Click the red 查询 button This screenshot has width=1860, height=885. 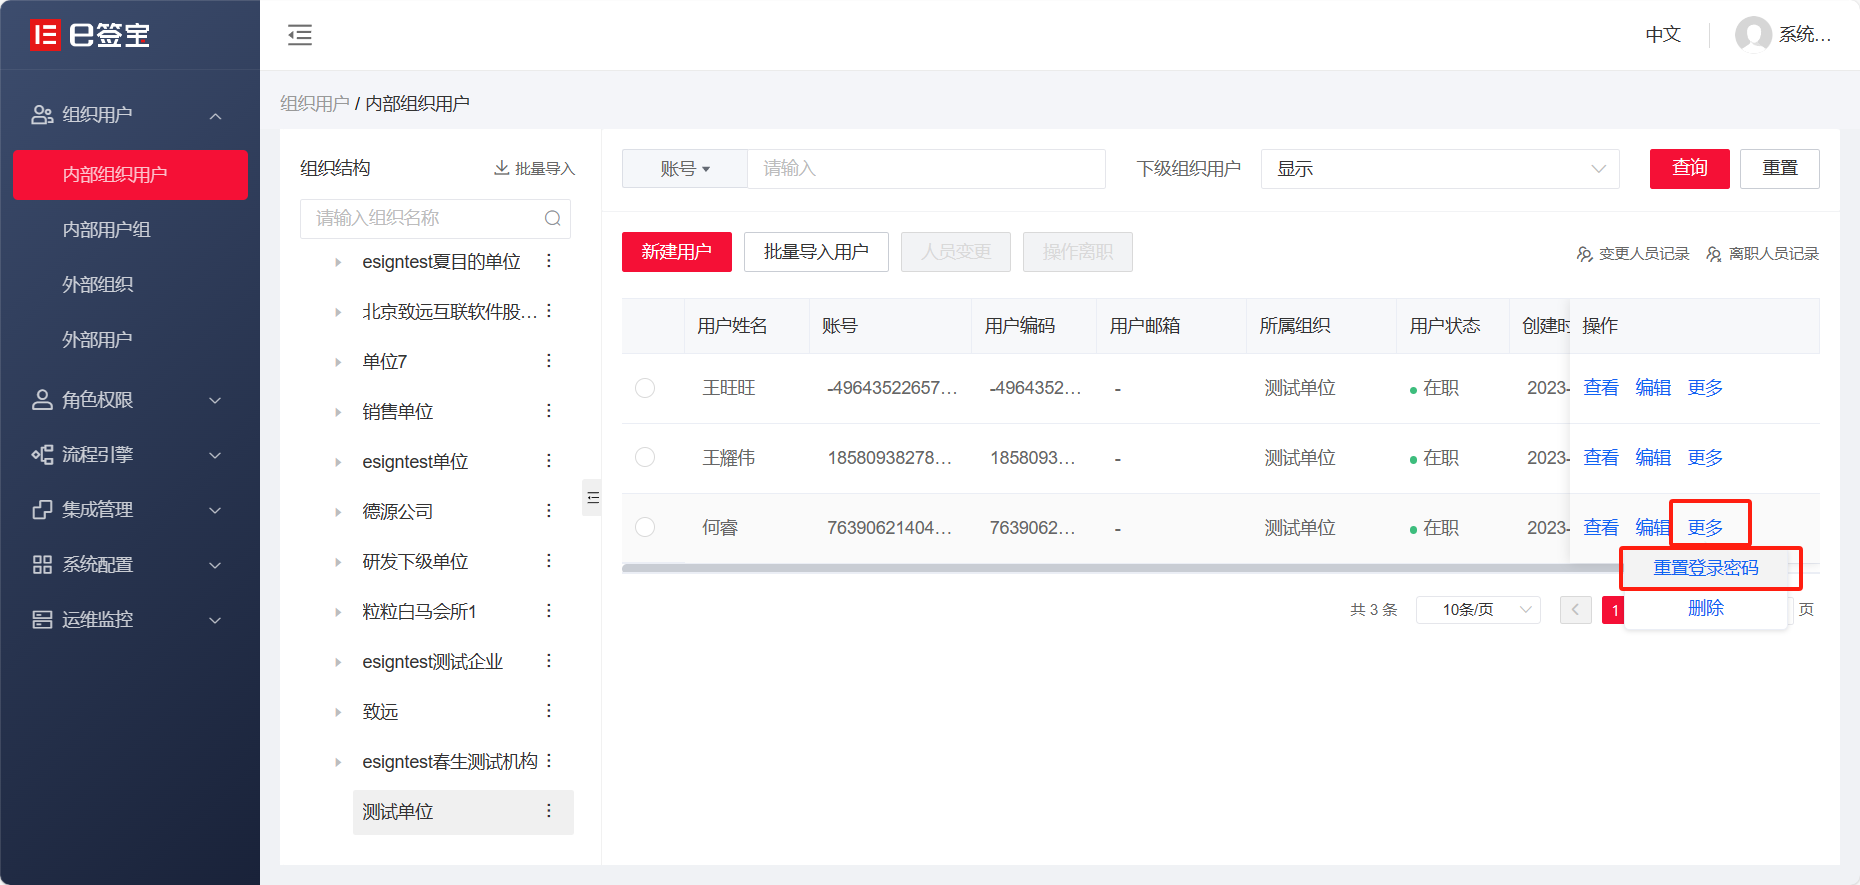[1689, 168]
